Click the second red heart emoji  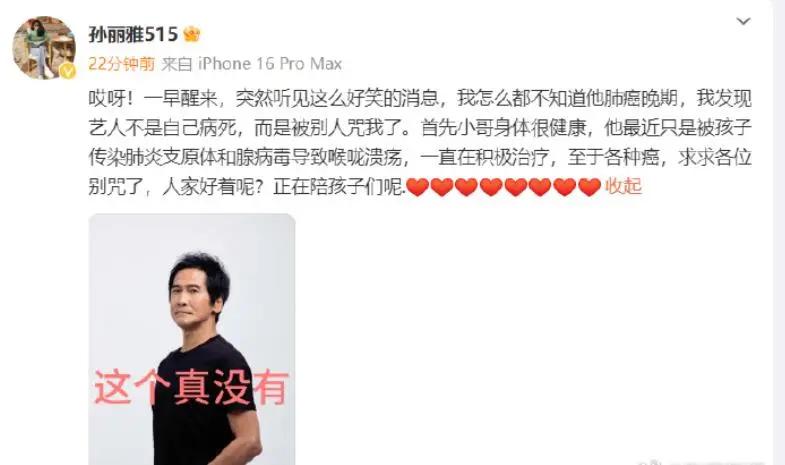[442, 187]
